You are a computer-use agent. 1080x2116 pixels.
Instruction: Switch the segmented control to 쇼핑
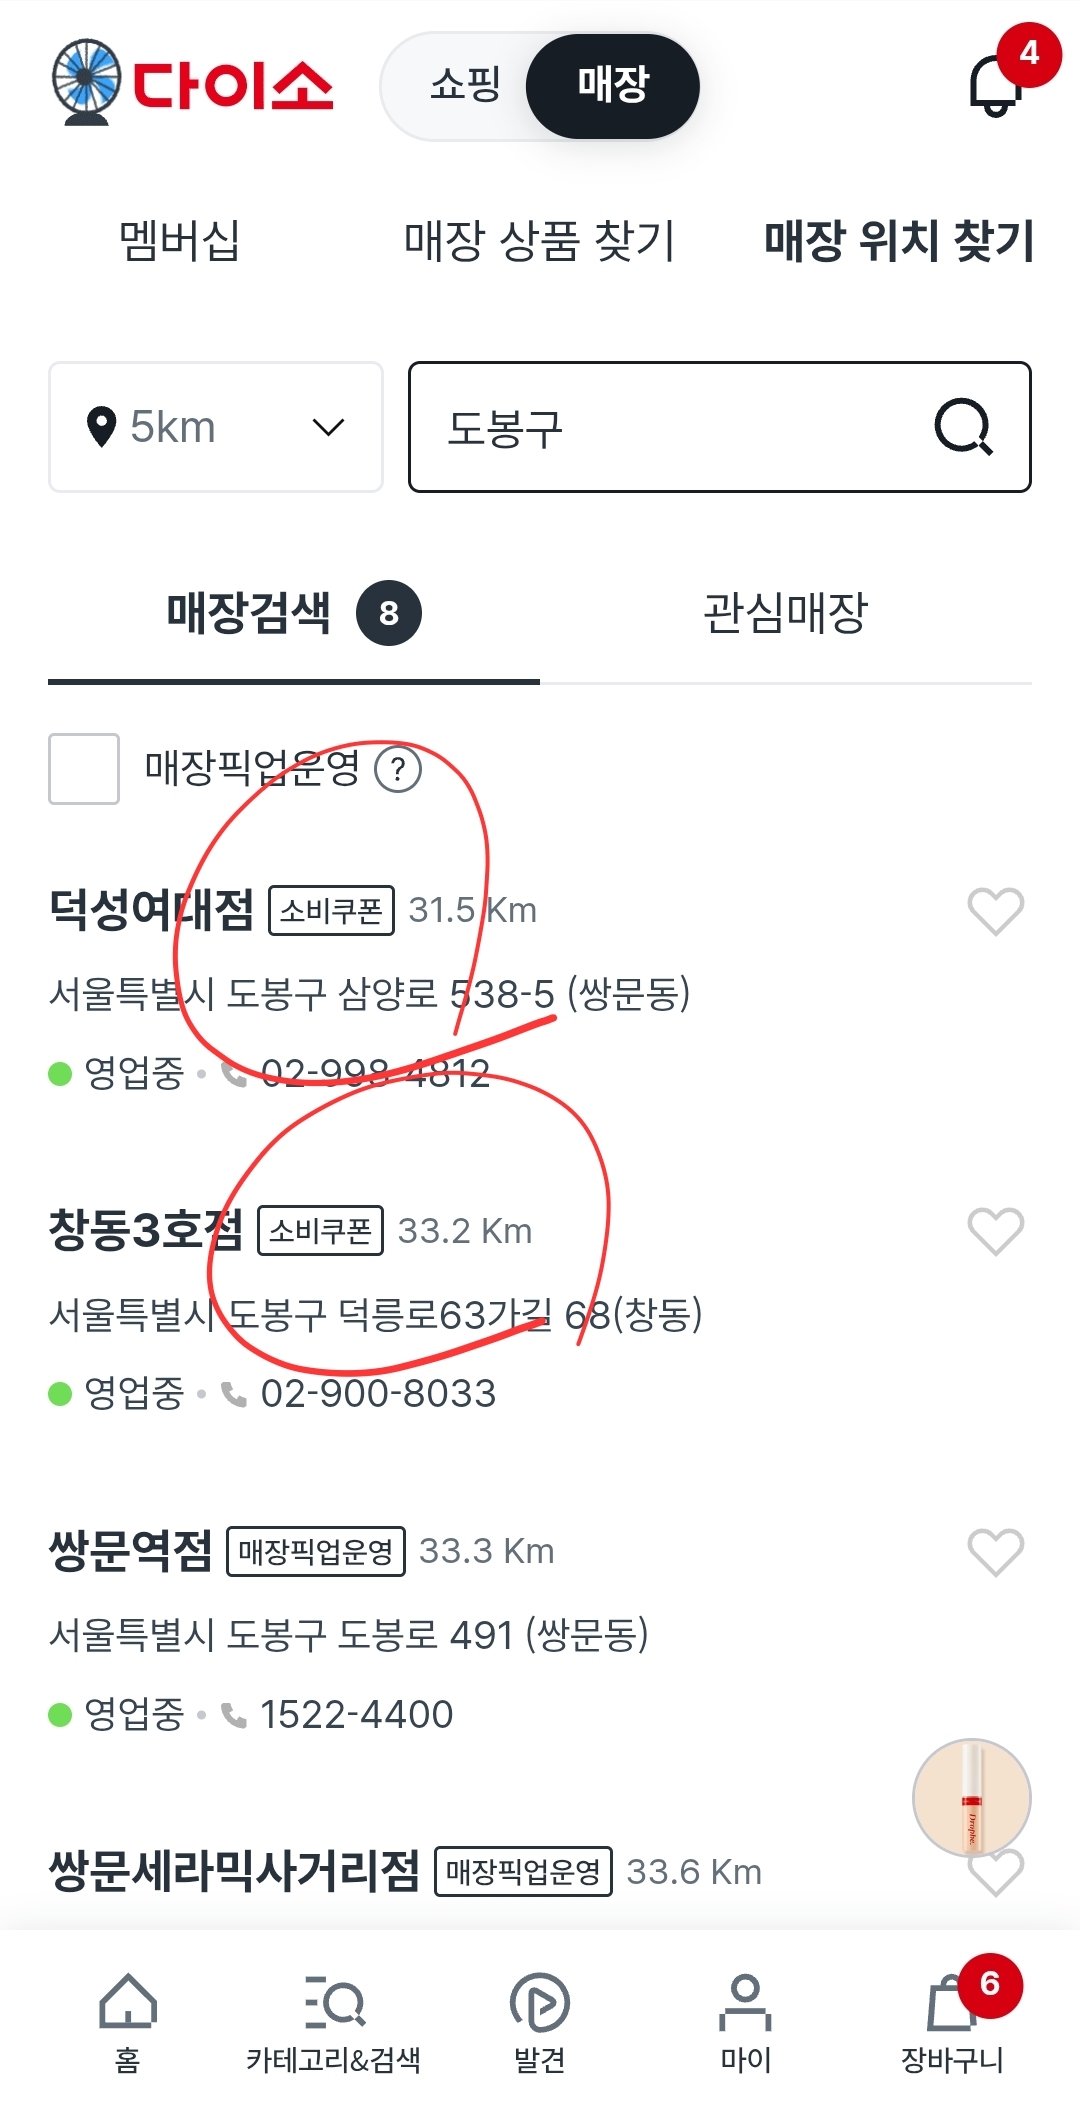466,86
